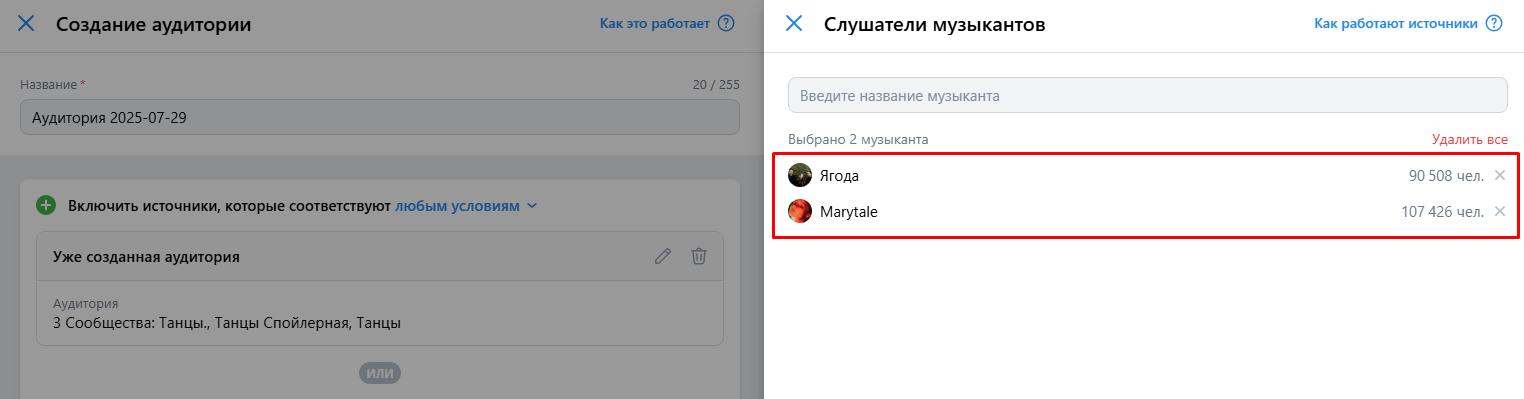Image resolution: width=1524 pixels, height=399 pixels.
Task: Click the green plus include-sources icon
Action: pos(46,205)
